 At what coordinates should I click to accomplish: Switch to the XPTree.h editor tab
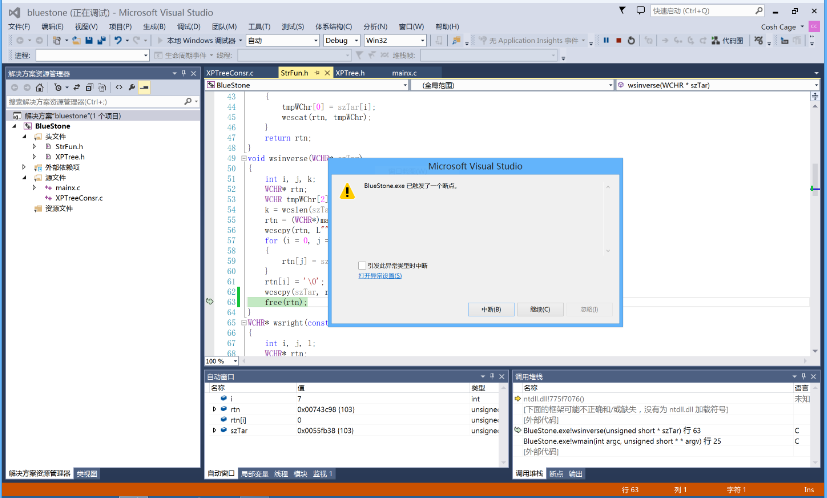(350, 73)
